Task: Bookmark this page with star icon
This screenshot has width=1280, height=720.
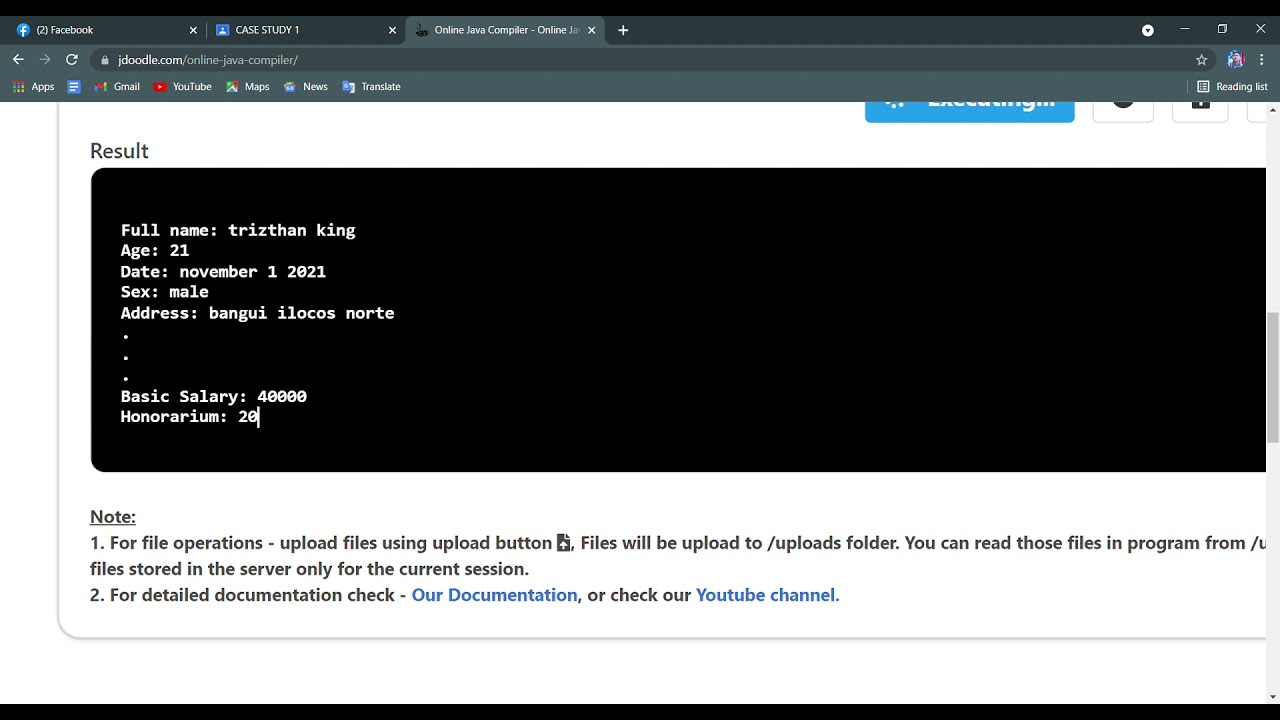Action: (x=1202, y=60)
